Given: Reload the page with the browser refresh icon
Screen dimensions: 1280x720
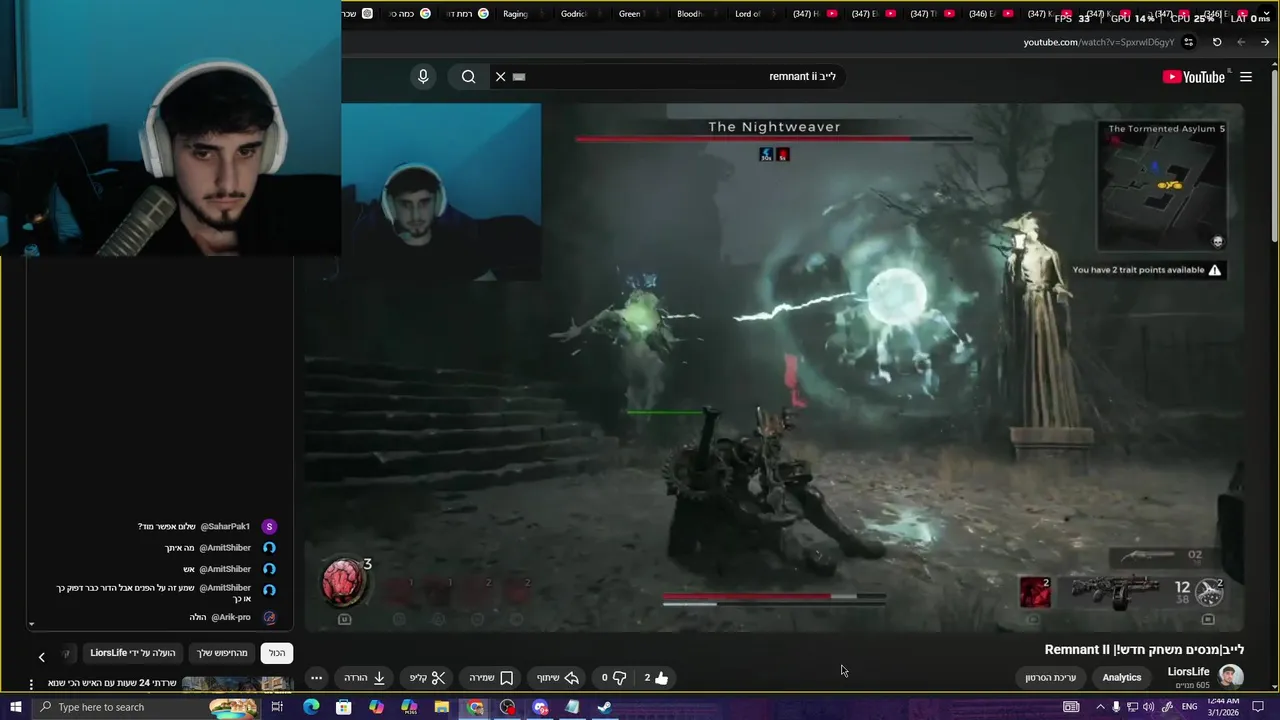Looking at the screenshot, I should pyautogui.click(x=1217, y=42).
